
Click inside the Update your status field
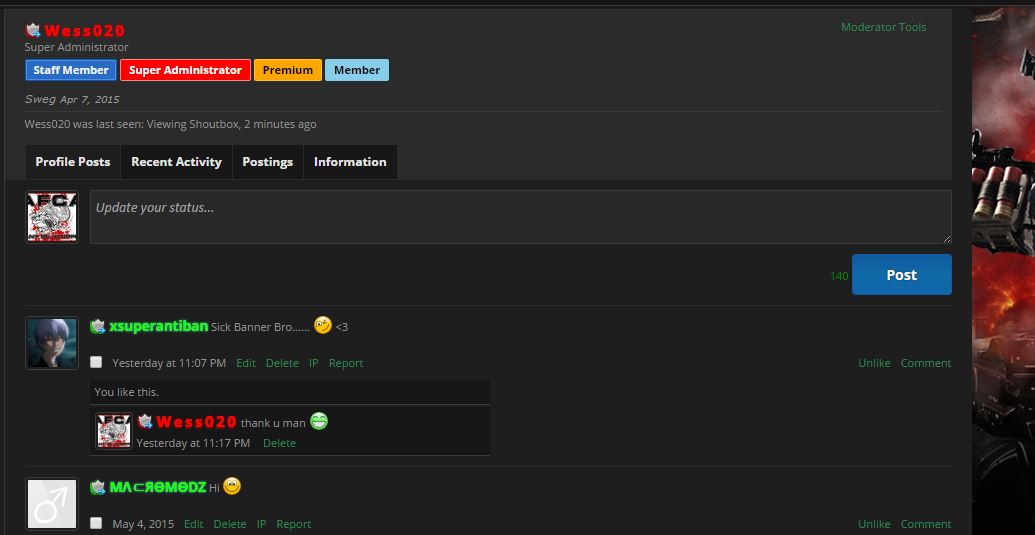(520, 217)
